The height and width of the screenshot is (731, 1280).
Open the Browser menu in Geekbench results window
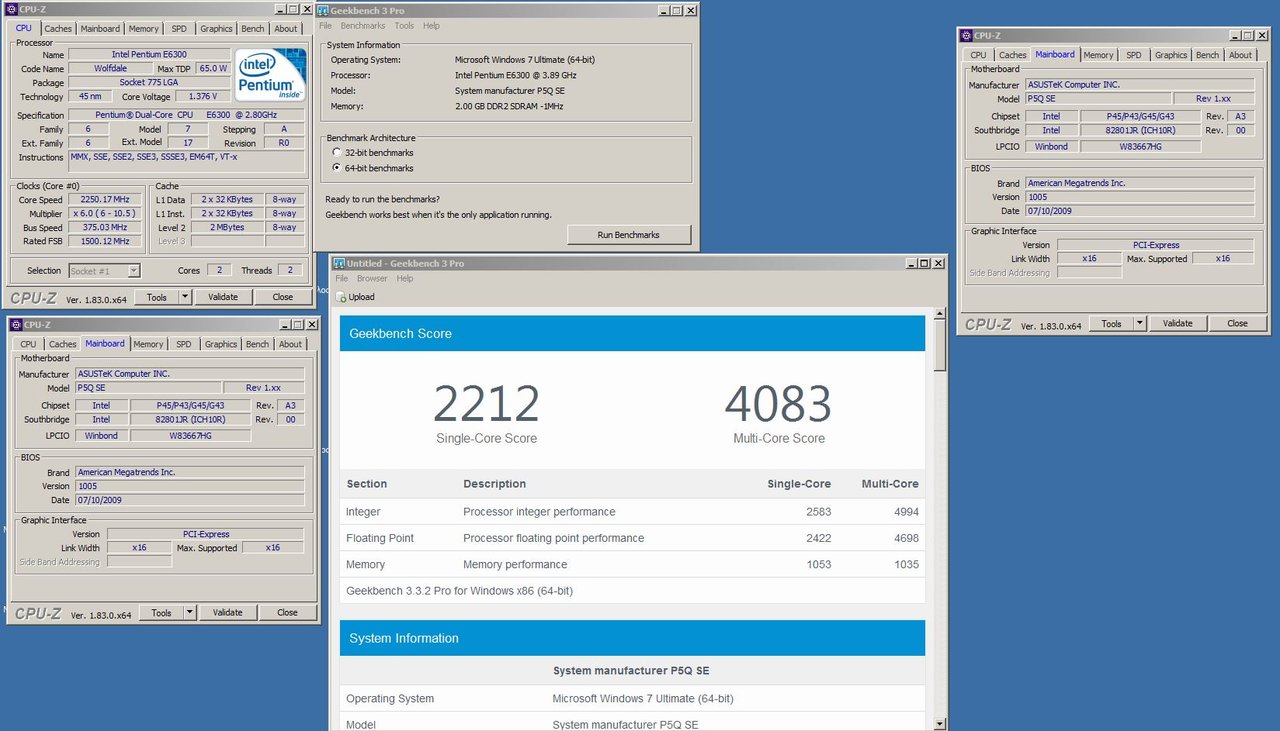click(x=372, y=279)
